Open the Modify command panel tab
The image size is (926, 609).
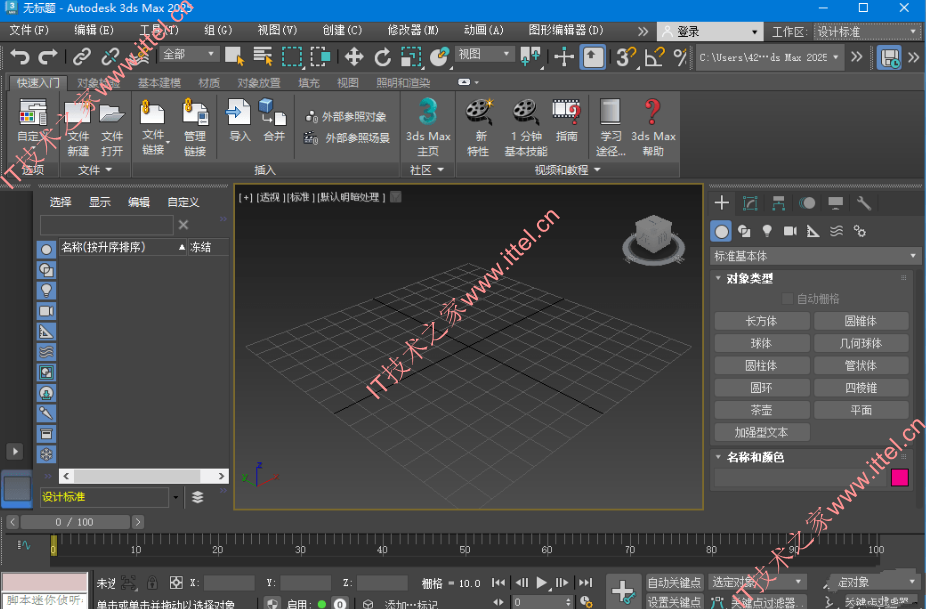tap(750, 203)
